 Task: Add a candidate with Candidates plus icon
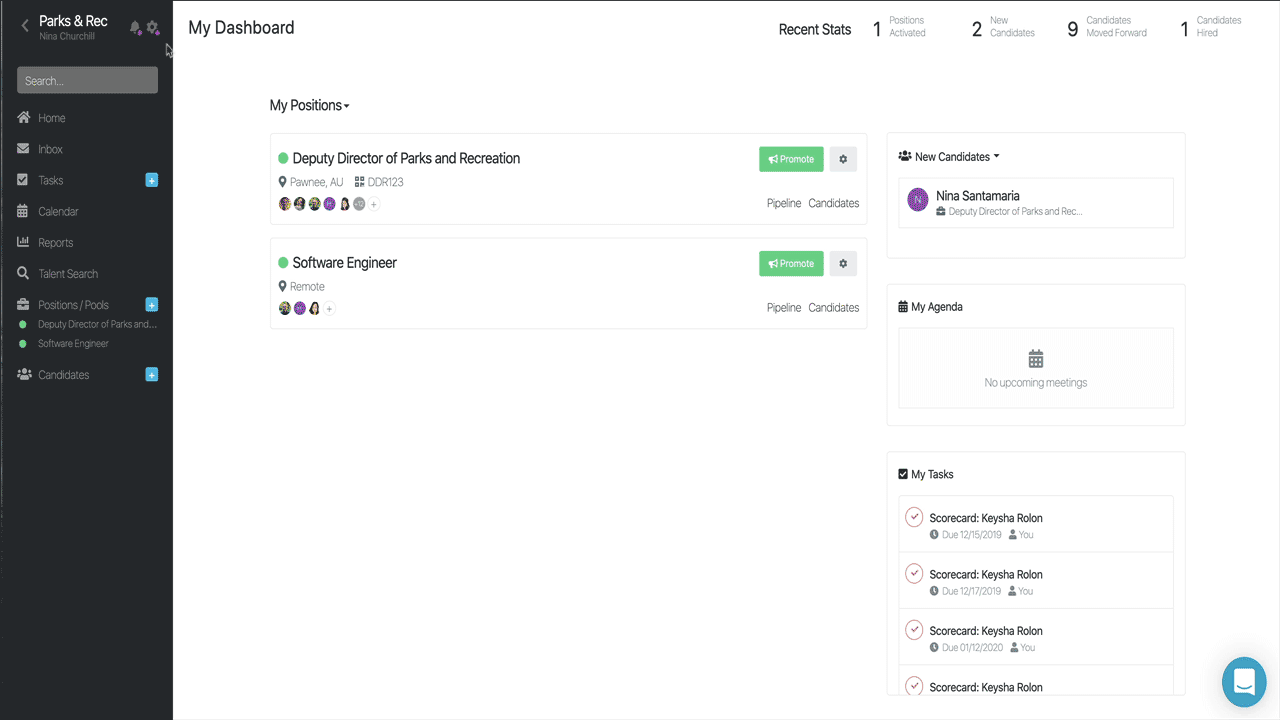(152, 374)
